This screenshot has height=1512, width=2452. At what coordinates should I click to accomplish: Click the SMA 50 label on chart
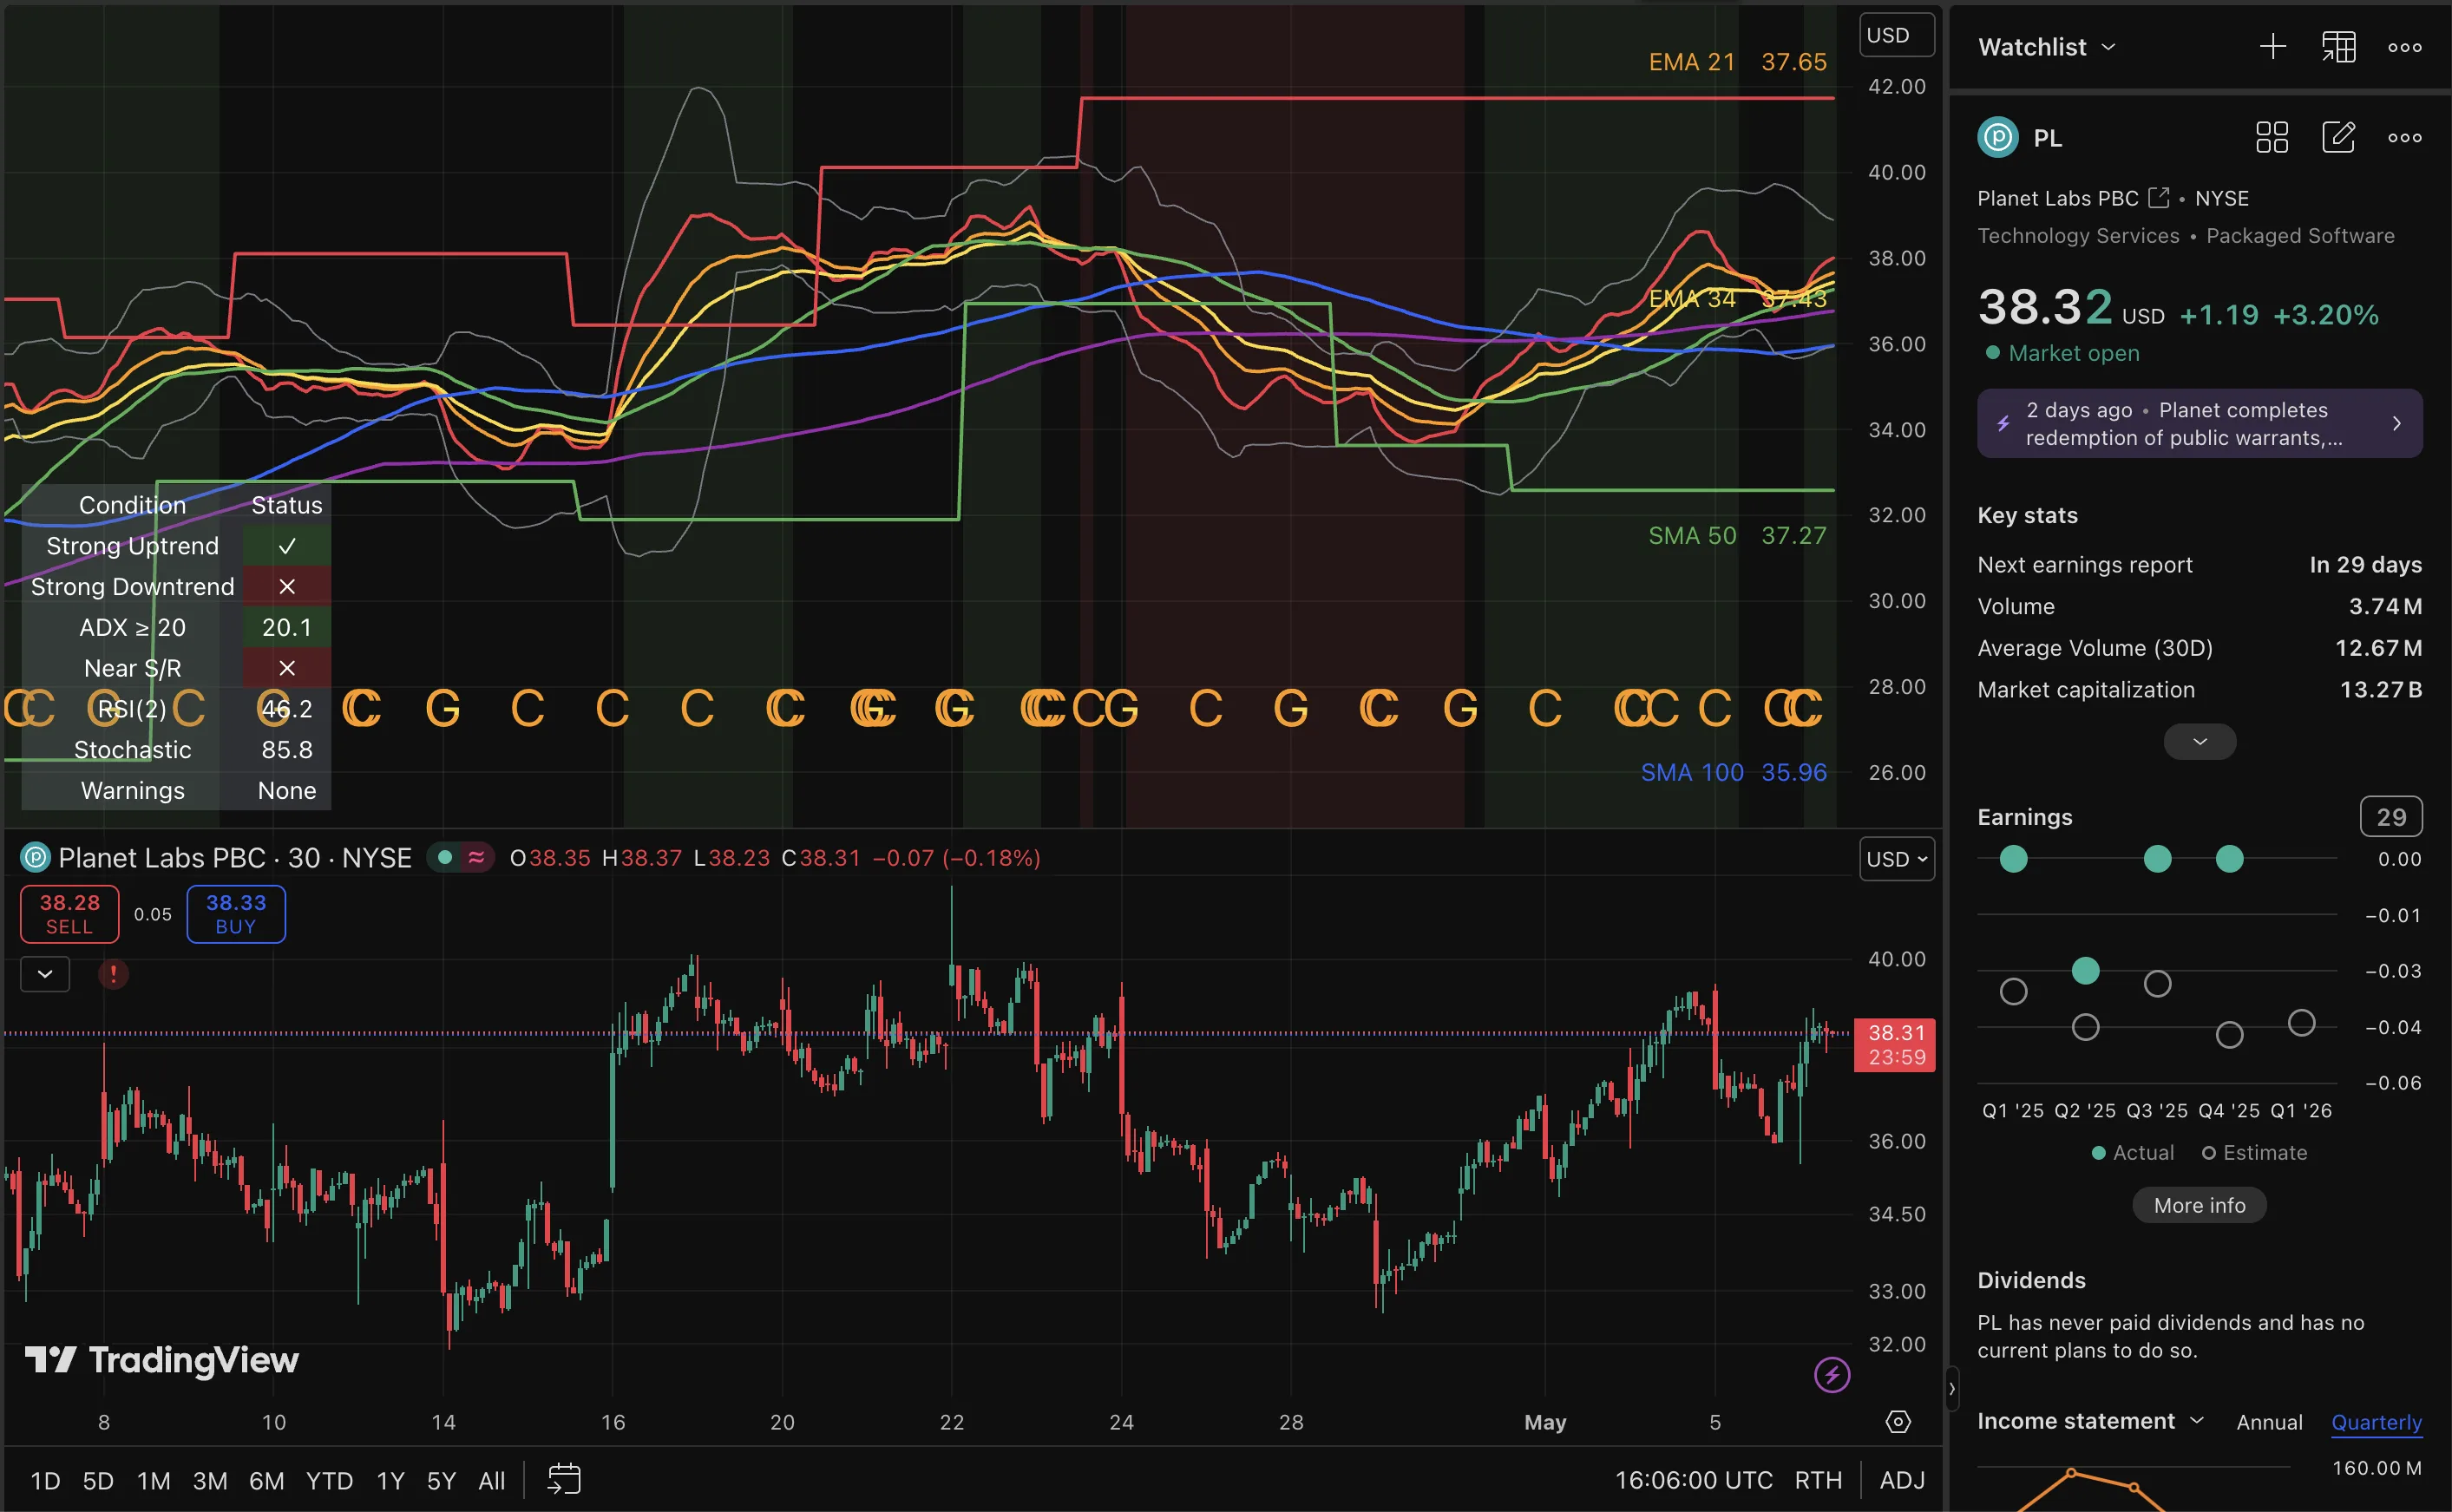tap(1691, 535)
